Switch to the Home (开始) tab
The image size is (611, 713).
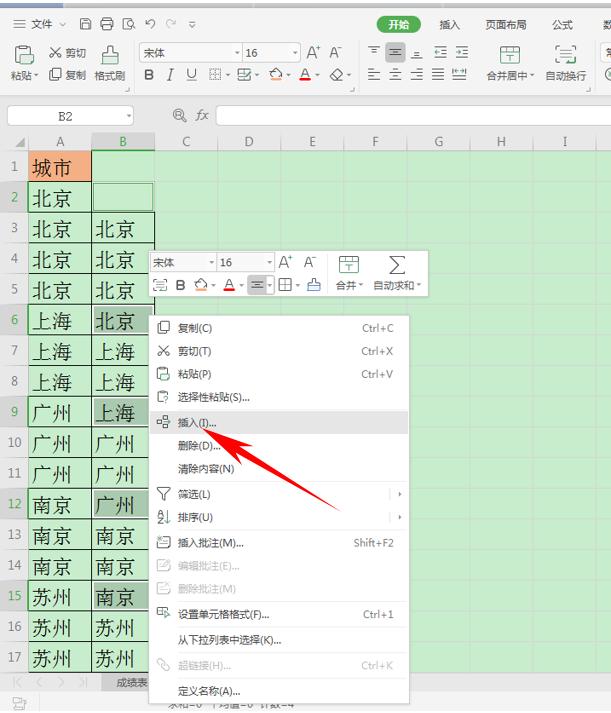coord(398,25)
